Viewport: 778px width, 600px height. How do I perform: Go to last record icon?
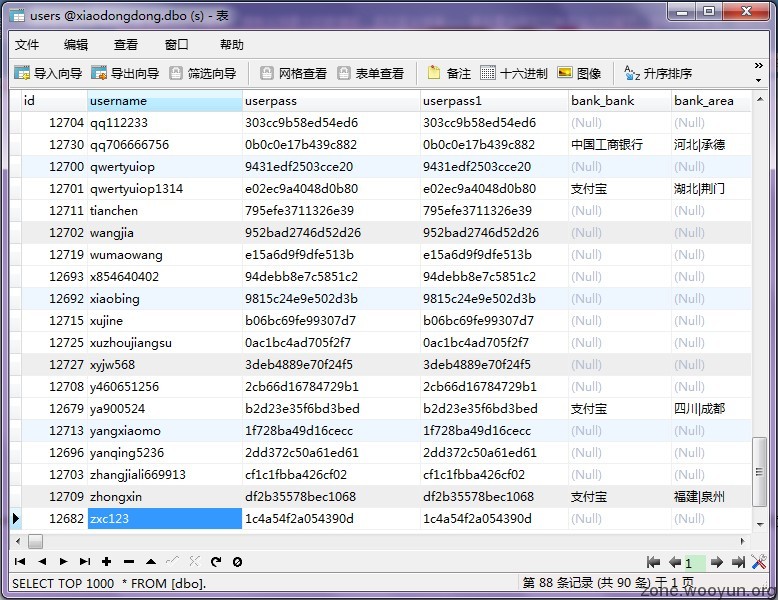85,561
